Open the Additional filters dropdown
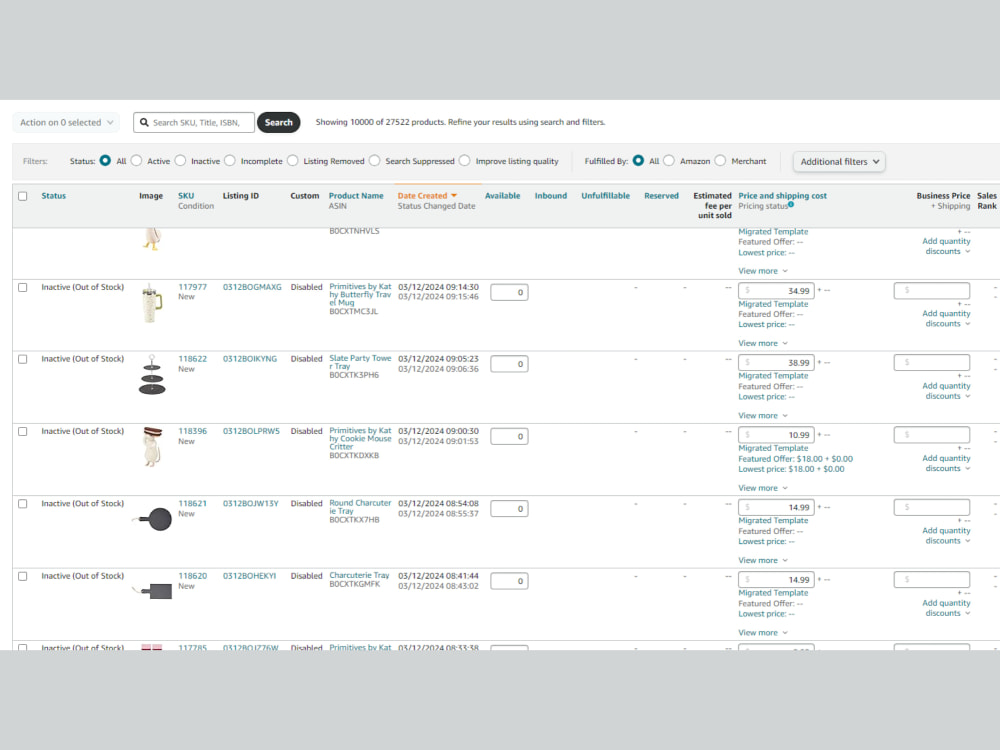Screen dimensions: 1000x750 click(840, 162)
